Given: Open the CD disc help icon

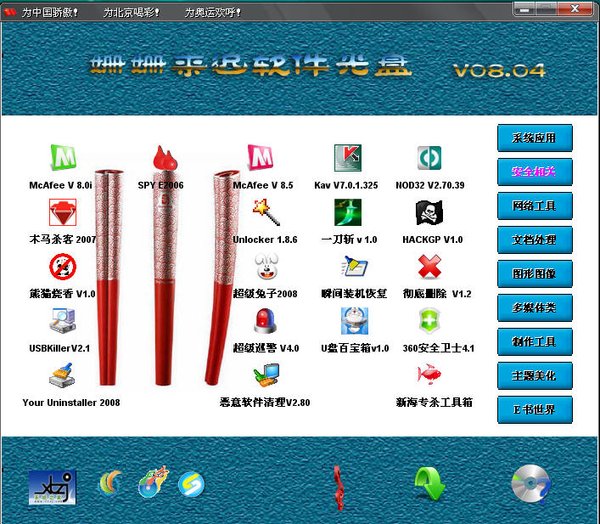Looking at the screenshot, I should (531, 484).
